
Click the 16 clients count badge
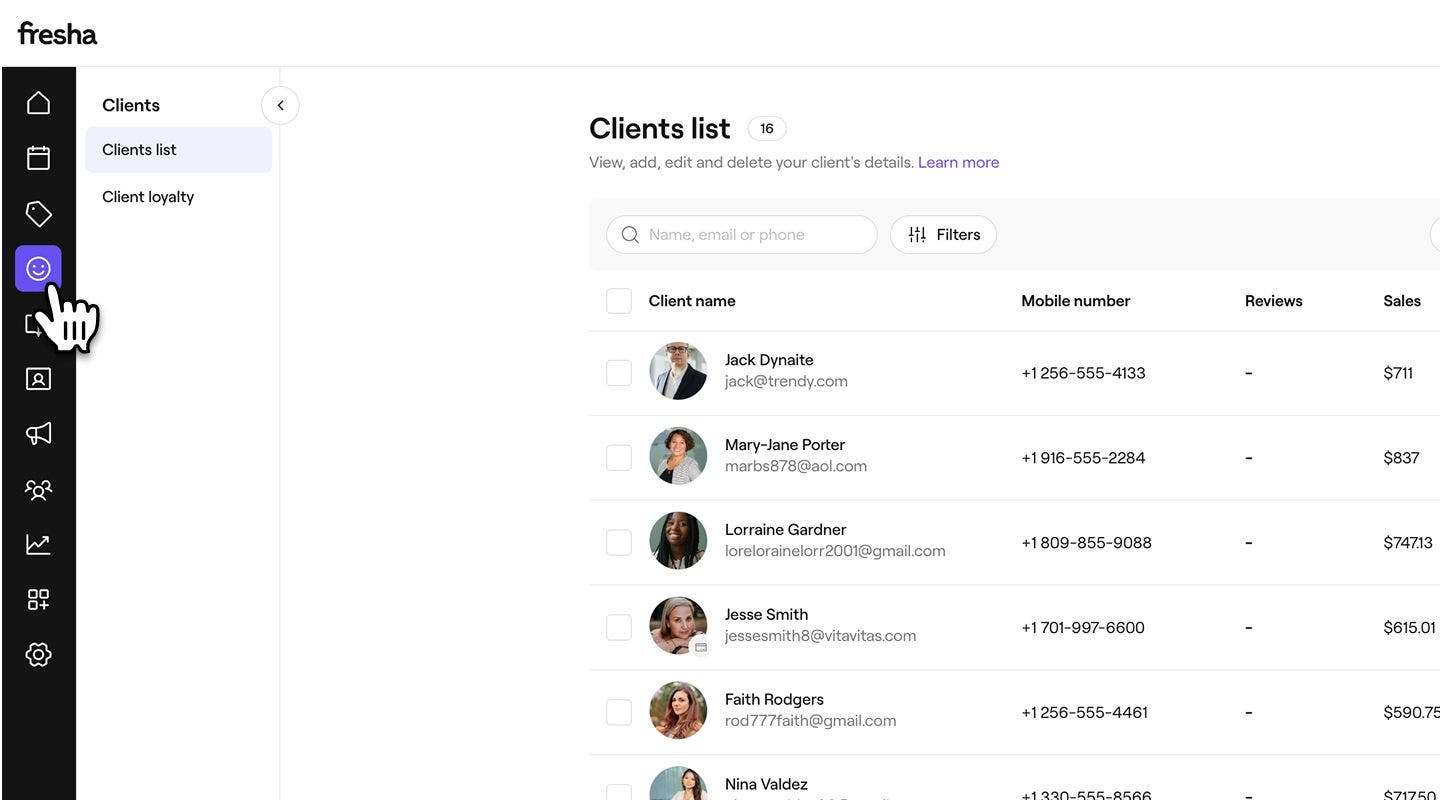[767, 128]
